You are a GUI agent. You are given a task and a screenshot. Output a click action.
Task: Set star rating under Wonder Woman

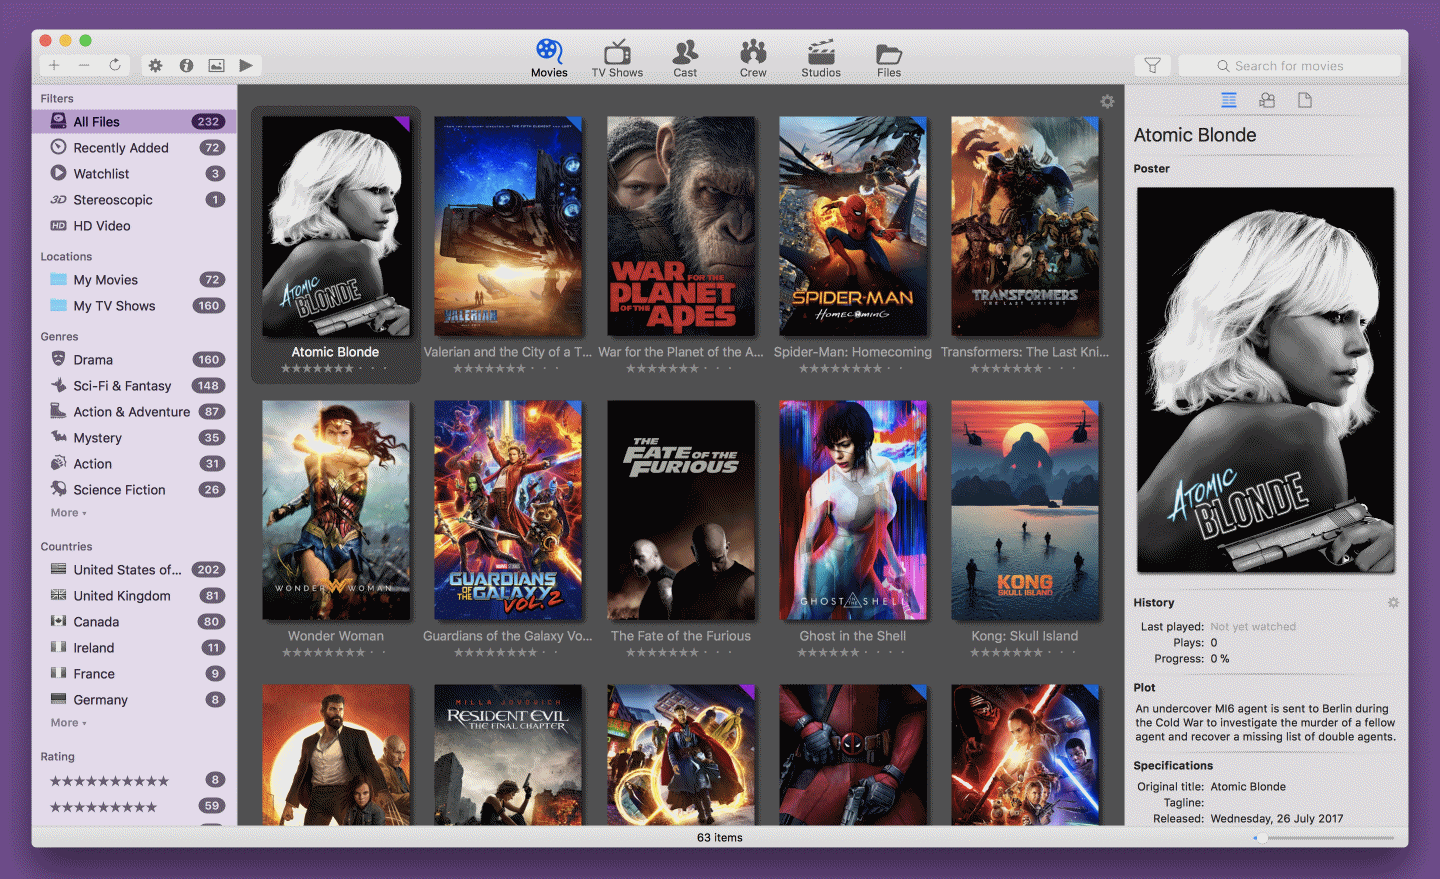coord(335,652)
